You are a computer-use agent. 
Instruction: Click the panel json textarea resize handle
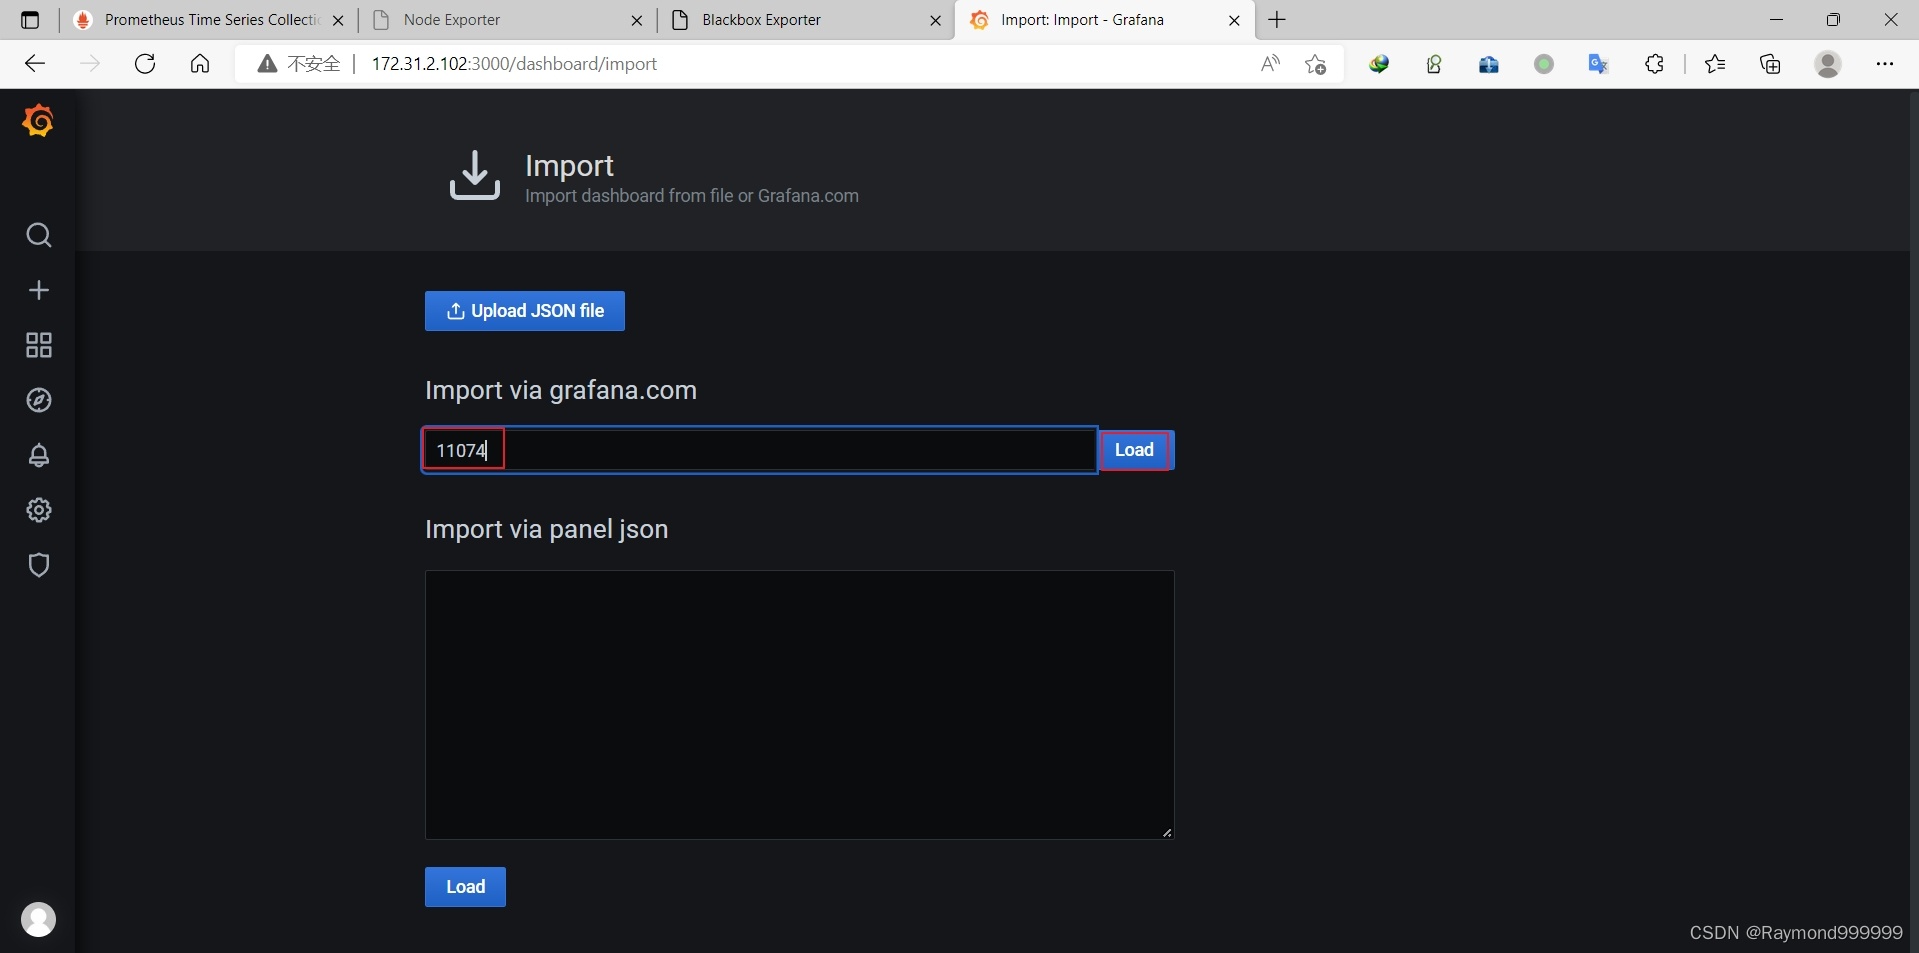pyautogui.click(x=1167, y=832)
